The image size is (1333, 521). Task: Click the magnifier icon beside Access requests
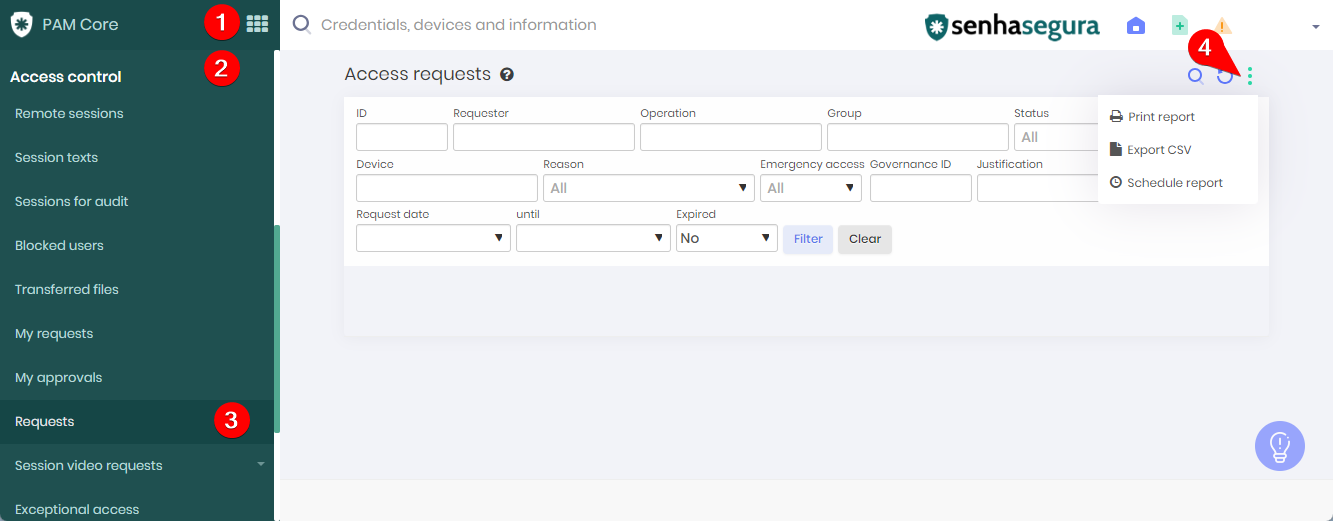pos(1195,76)
